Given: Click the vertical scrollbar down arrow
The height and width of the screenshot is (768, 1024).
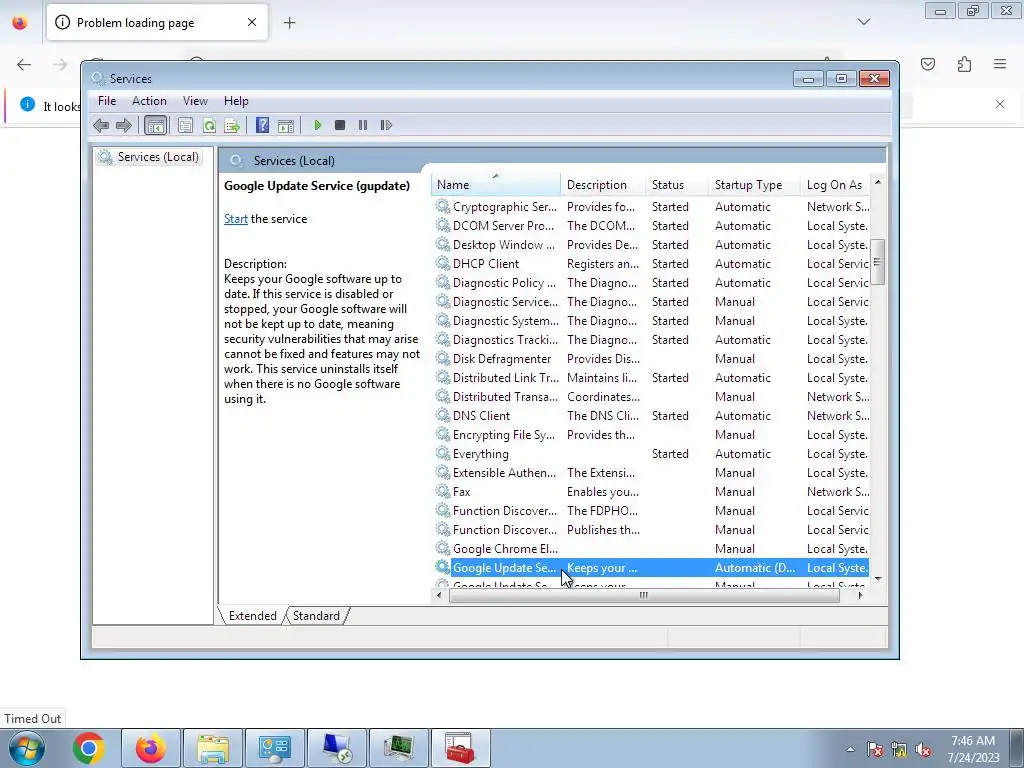Looking at the screenshot, I should 878,579.
